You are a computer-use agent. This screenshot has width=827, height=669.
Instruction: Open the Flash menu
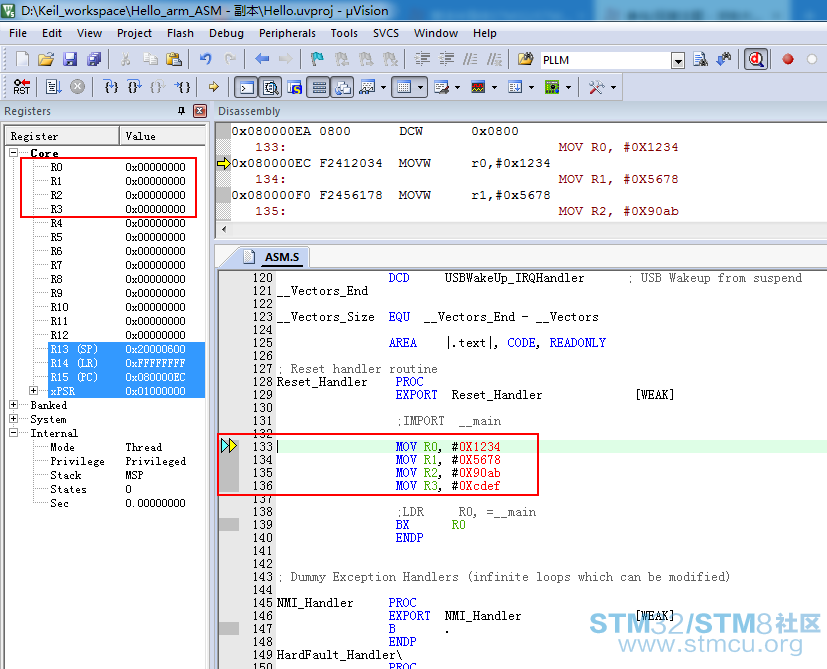point(180,33)
